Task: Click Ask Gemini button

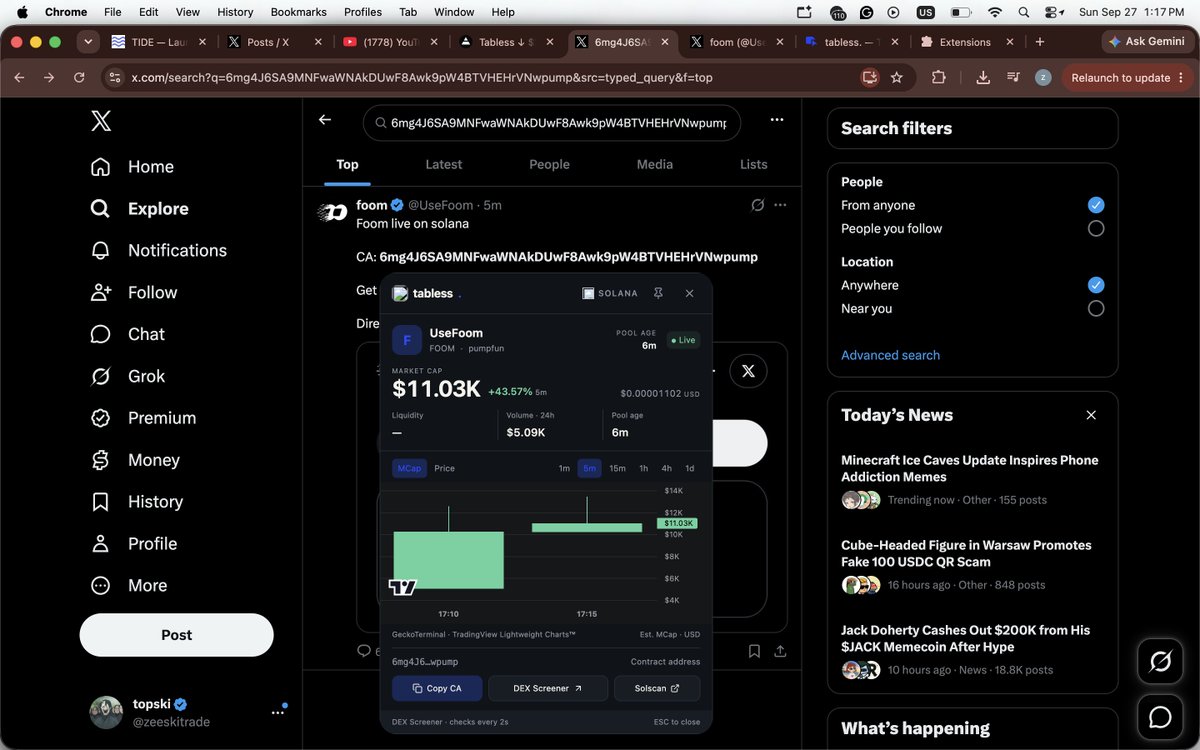Action: [x=1146, y=41]
